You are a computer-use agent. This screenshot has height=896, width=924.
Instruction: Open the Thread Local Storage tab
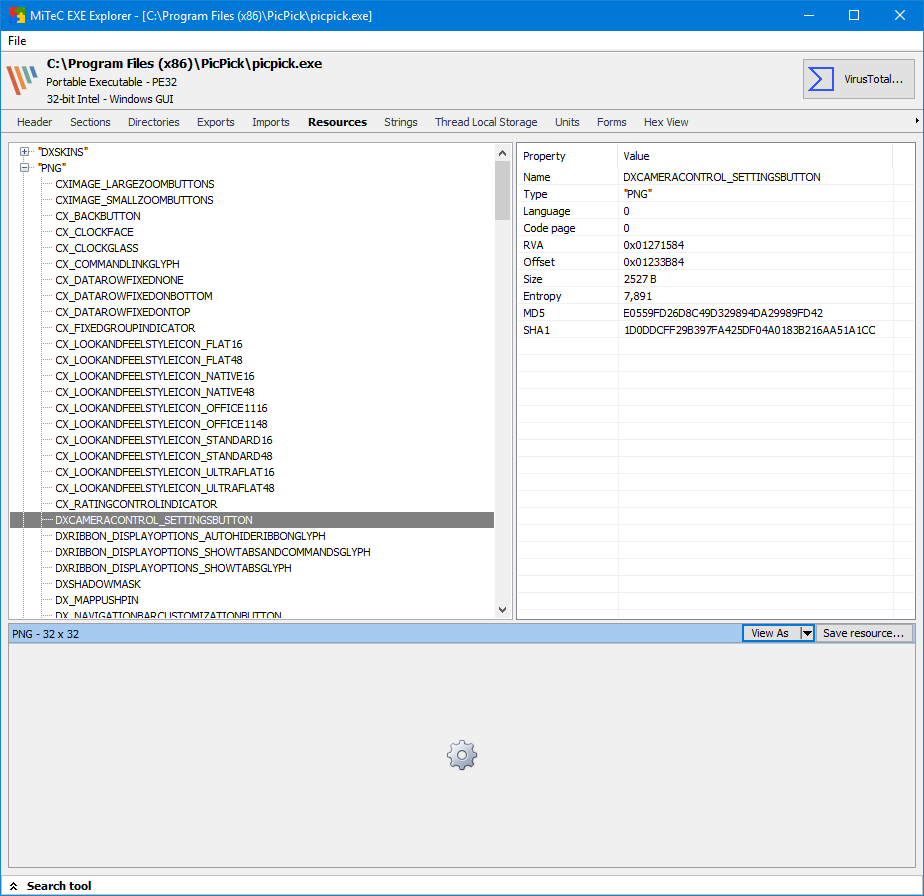[486, 122]
